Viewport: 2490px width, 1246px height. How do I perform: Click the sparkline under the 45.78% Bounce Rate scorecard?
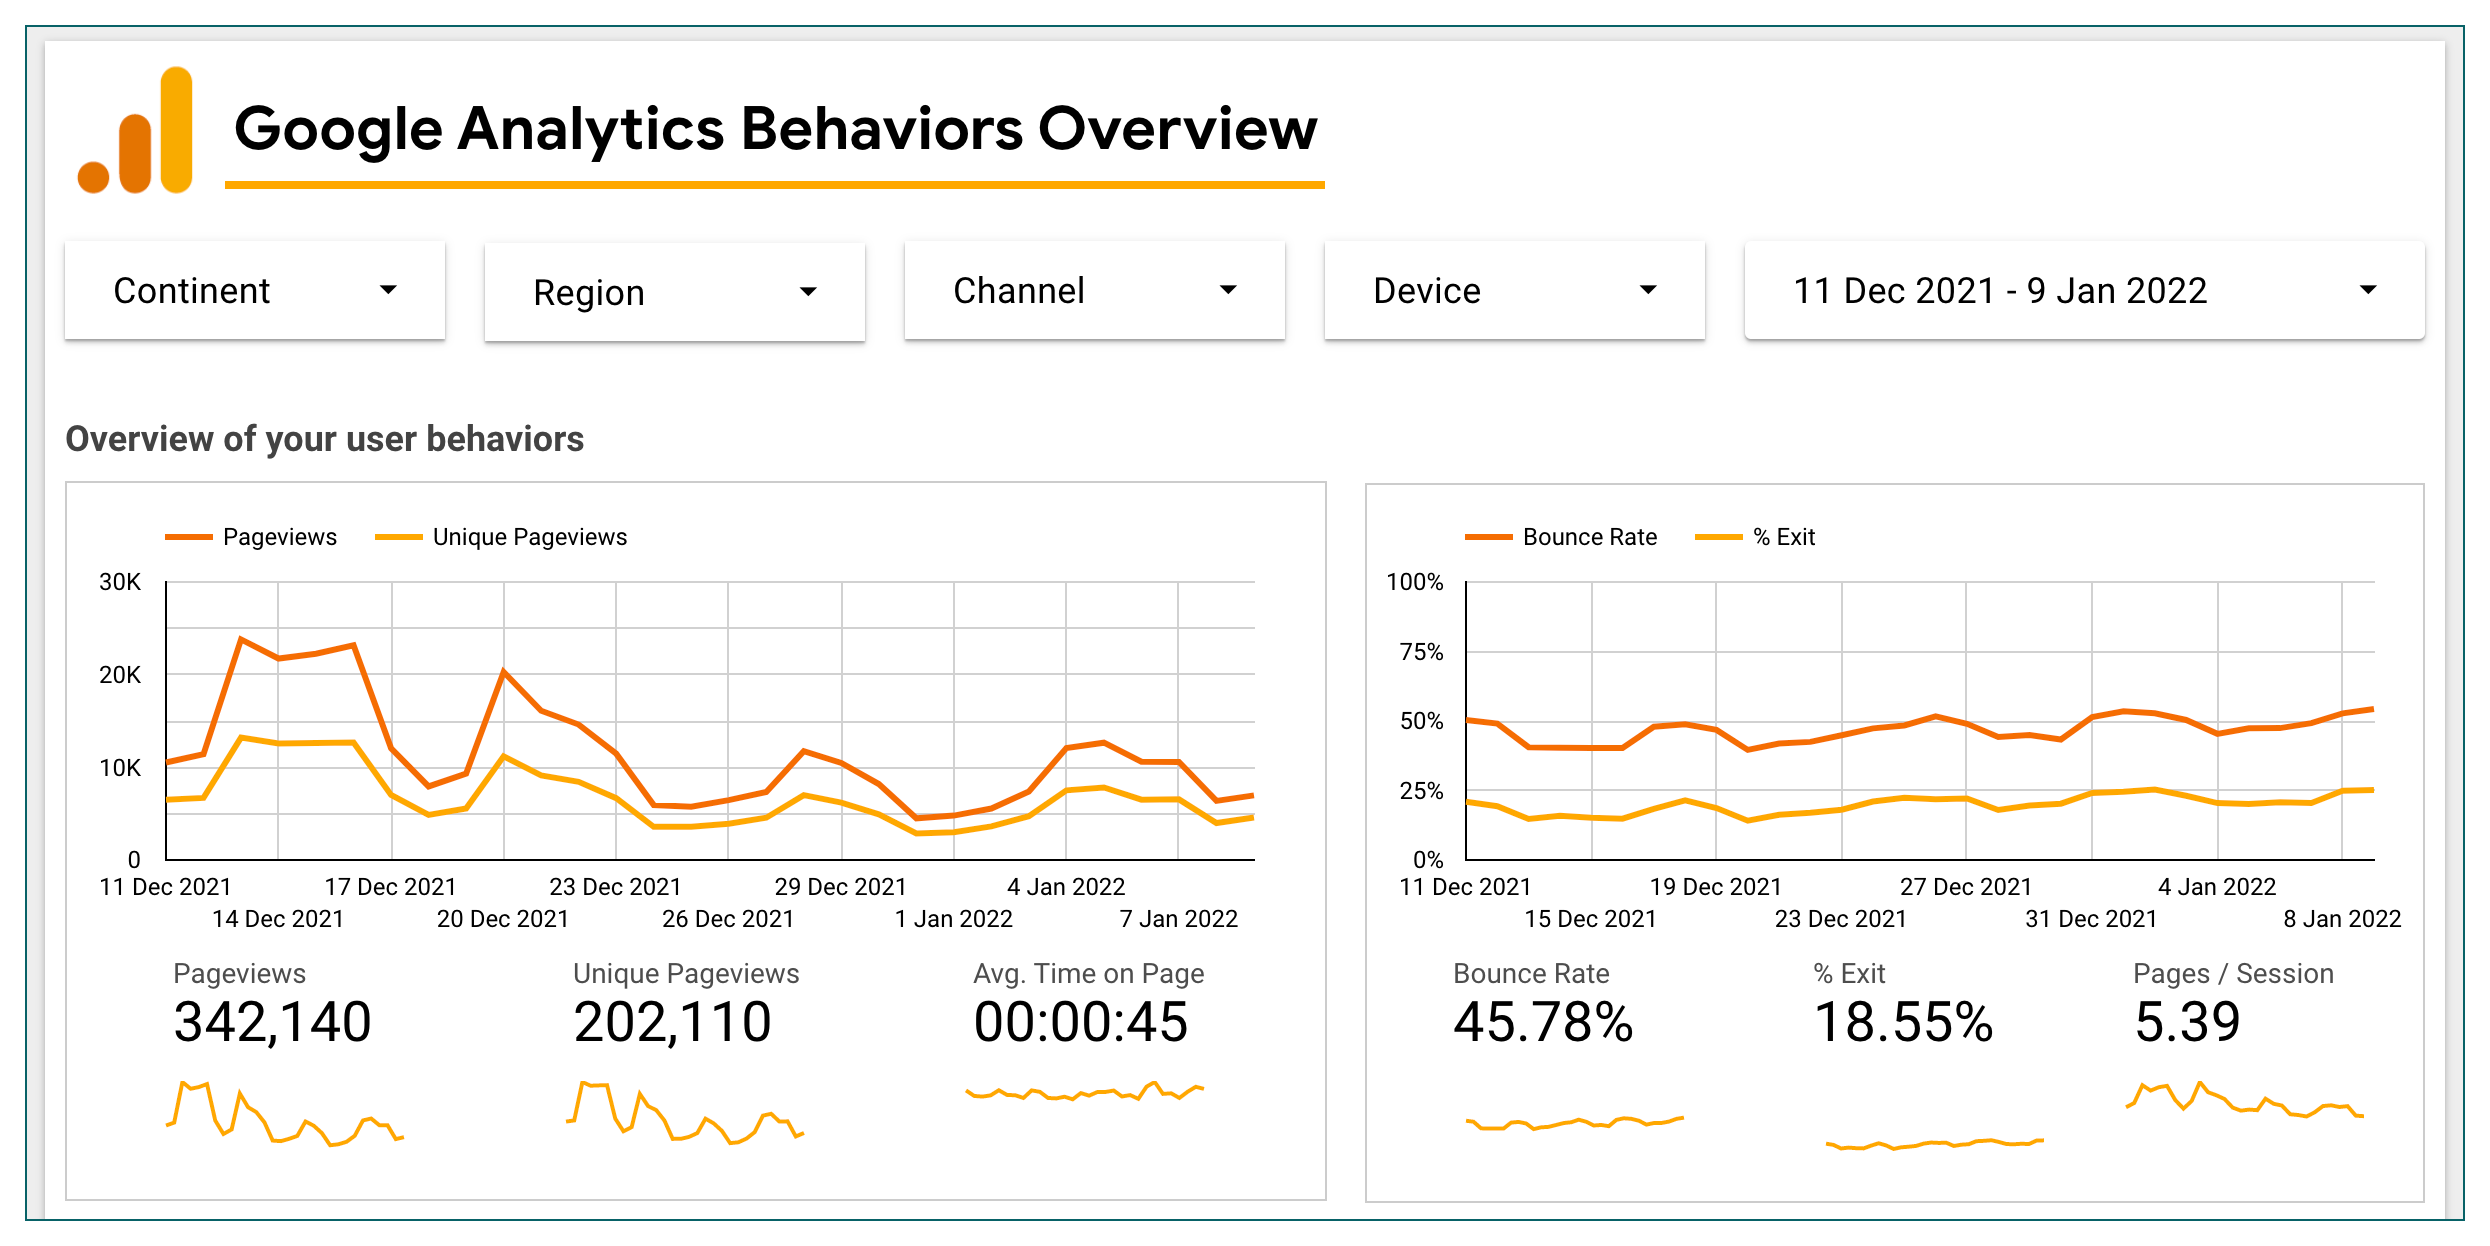1575,1123
